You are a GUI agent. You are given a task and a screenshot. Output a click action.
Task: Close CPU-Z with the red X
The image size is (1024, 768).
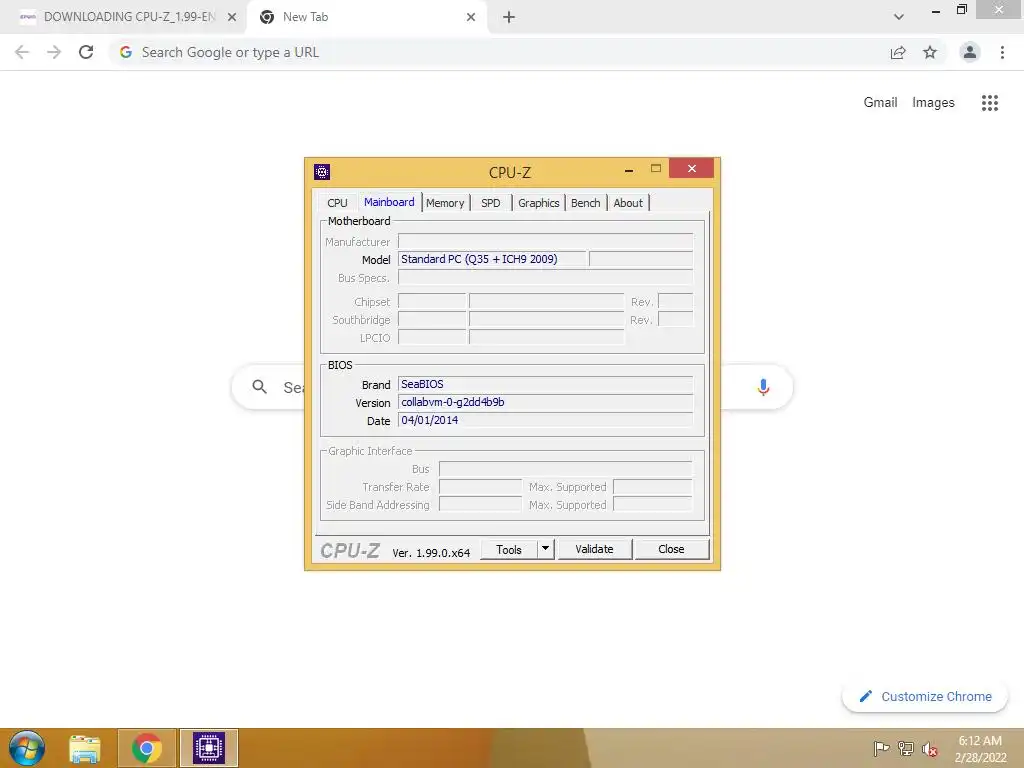(x=692, y=168)
